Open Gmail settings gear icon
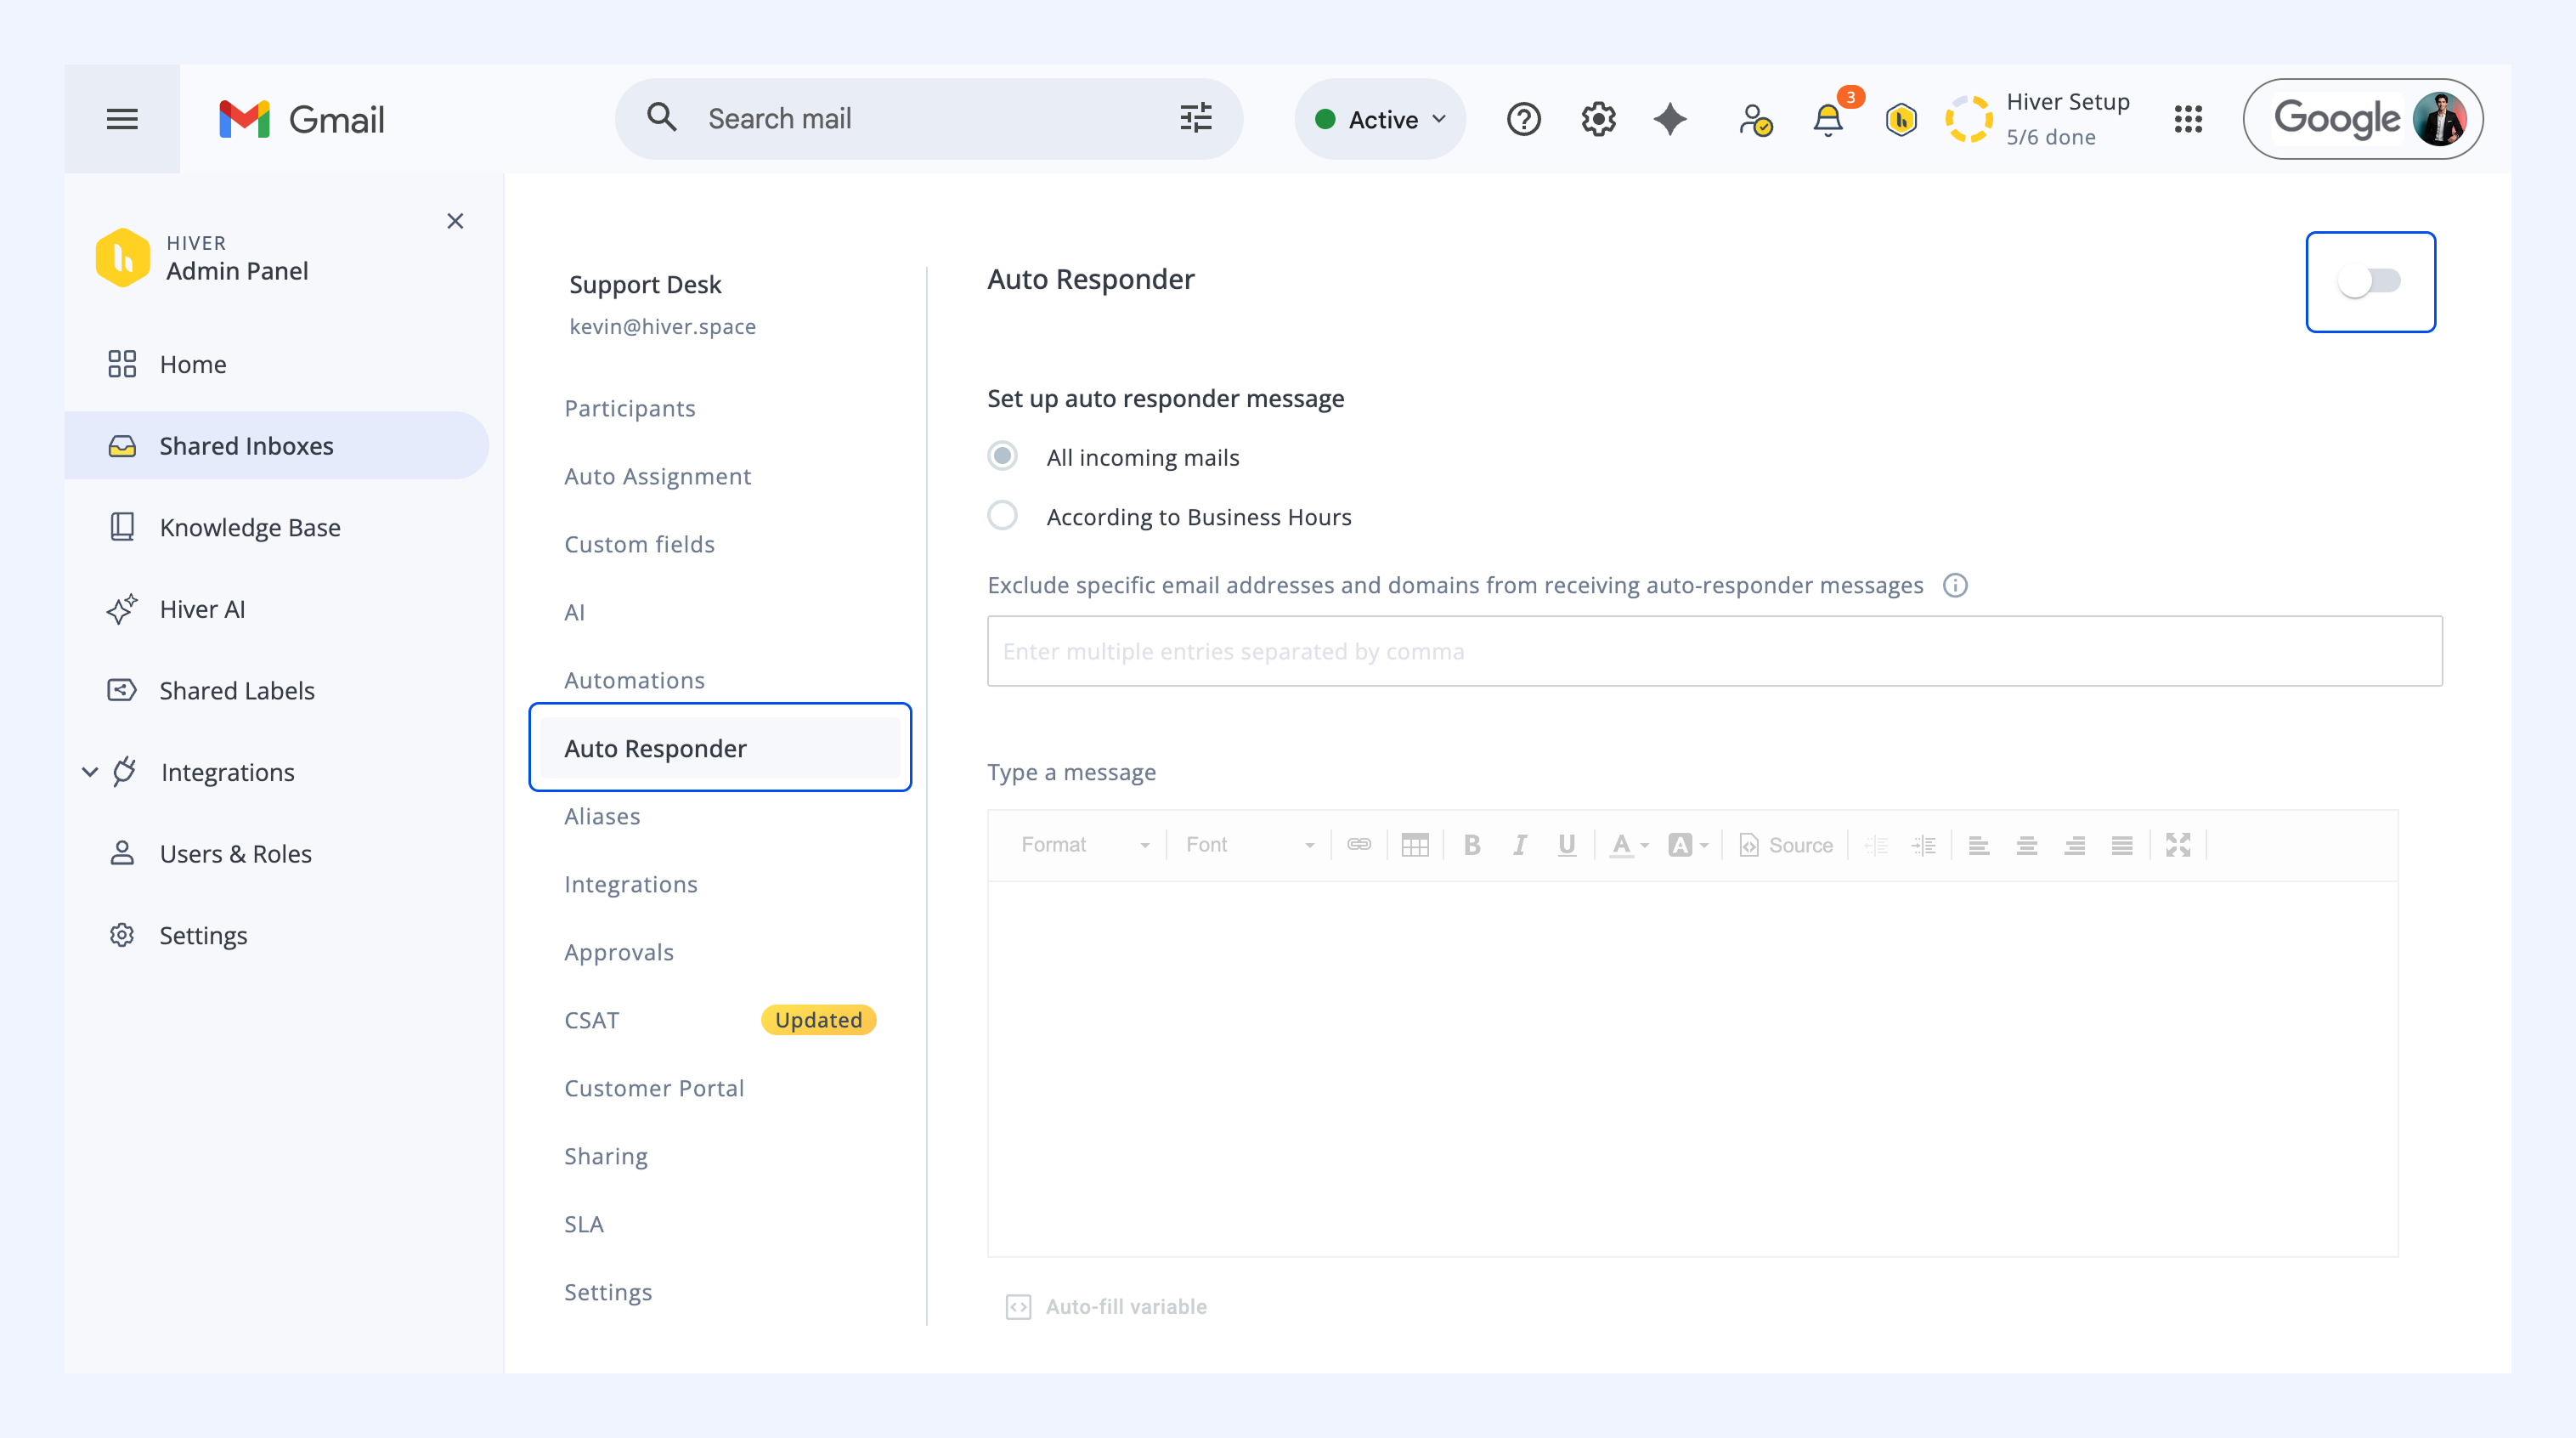The image size is (2576, 1438). coord(1598,119)
